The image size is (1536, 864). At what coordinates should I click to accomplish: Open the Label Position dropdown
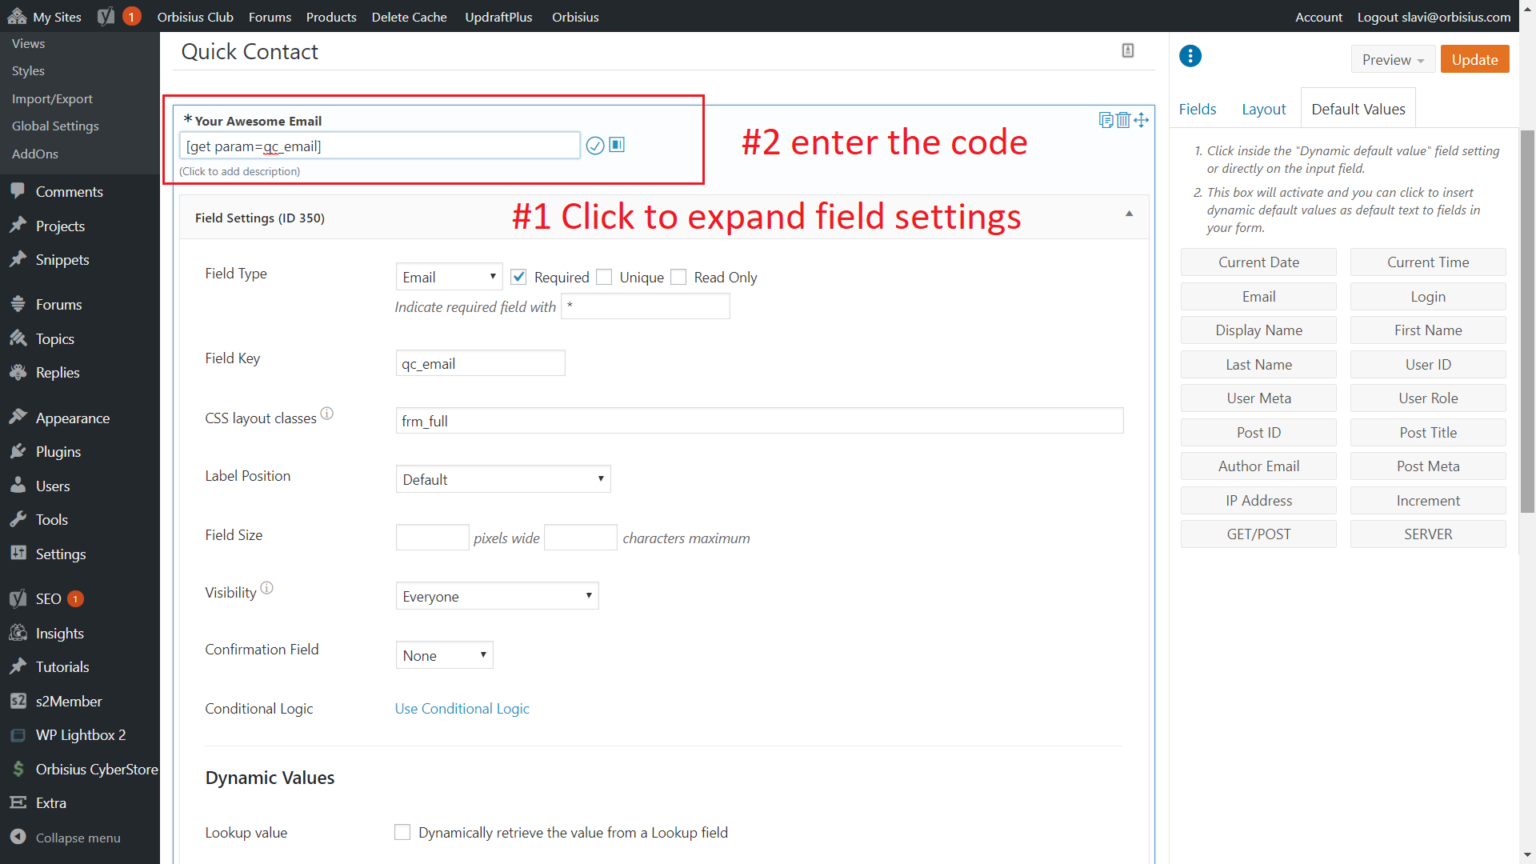tap(502, 479)
